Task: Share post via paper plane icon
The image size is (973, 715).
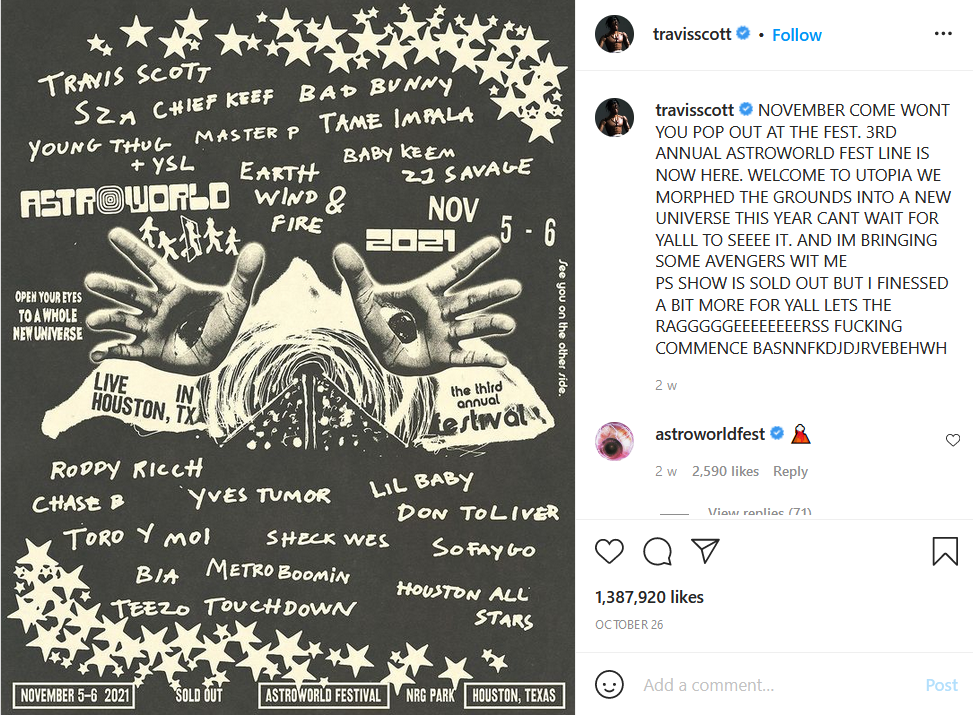Action: point(705,551)
